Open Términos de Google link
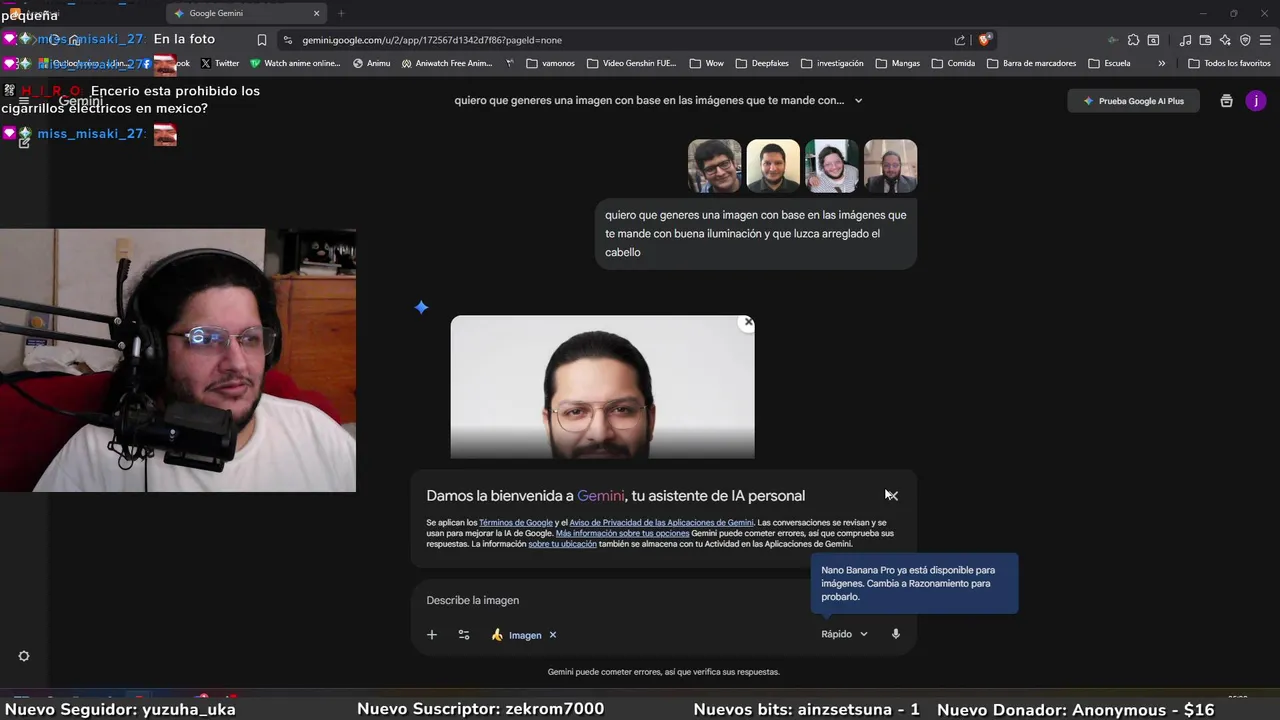Viewport: 1280px width, 720px height. (516, 523)
